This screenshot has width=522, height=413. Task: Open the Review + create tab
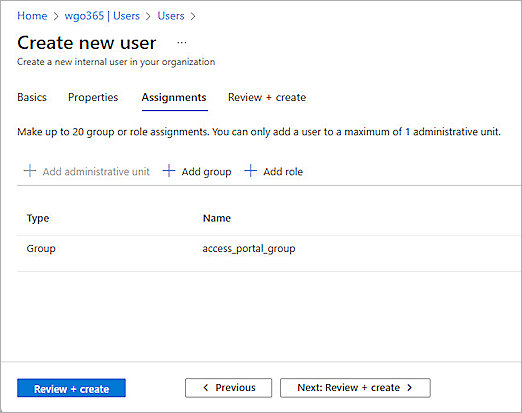267,97
